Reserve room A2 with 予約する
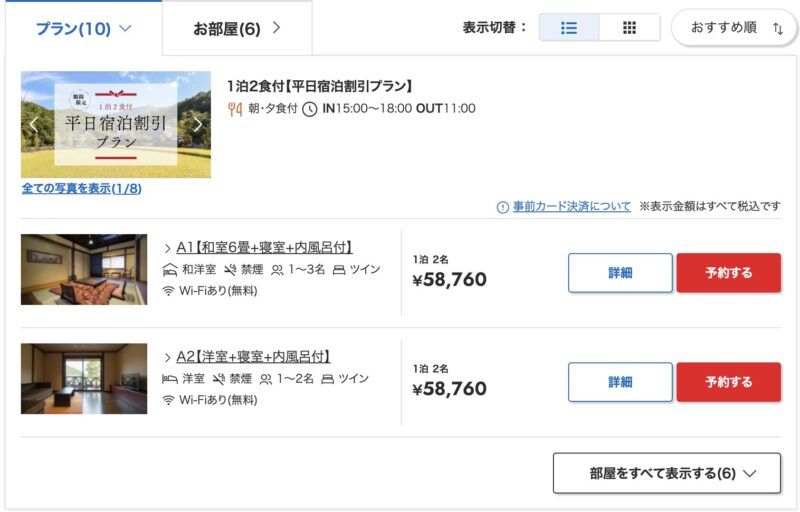The width and height of the screenshot is (800, 512). pyautogui.click(x=728, y=382)
